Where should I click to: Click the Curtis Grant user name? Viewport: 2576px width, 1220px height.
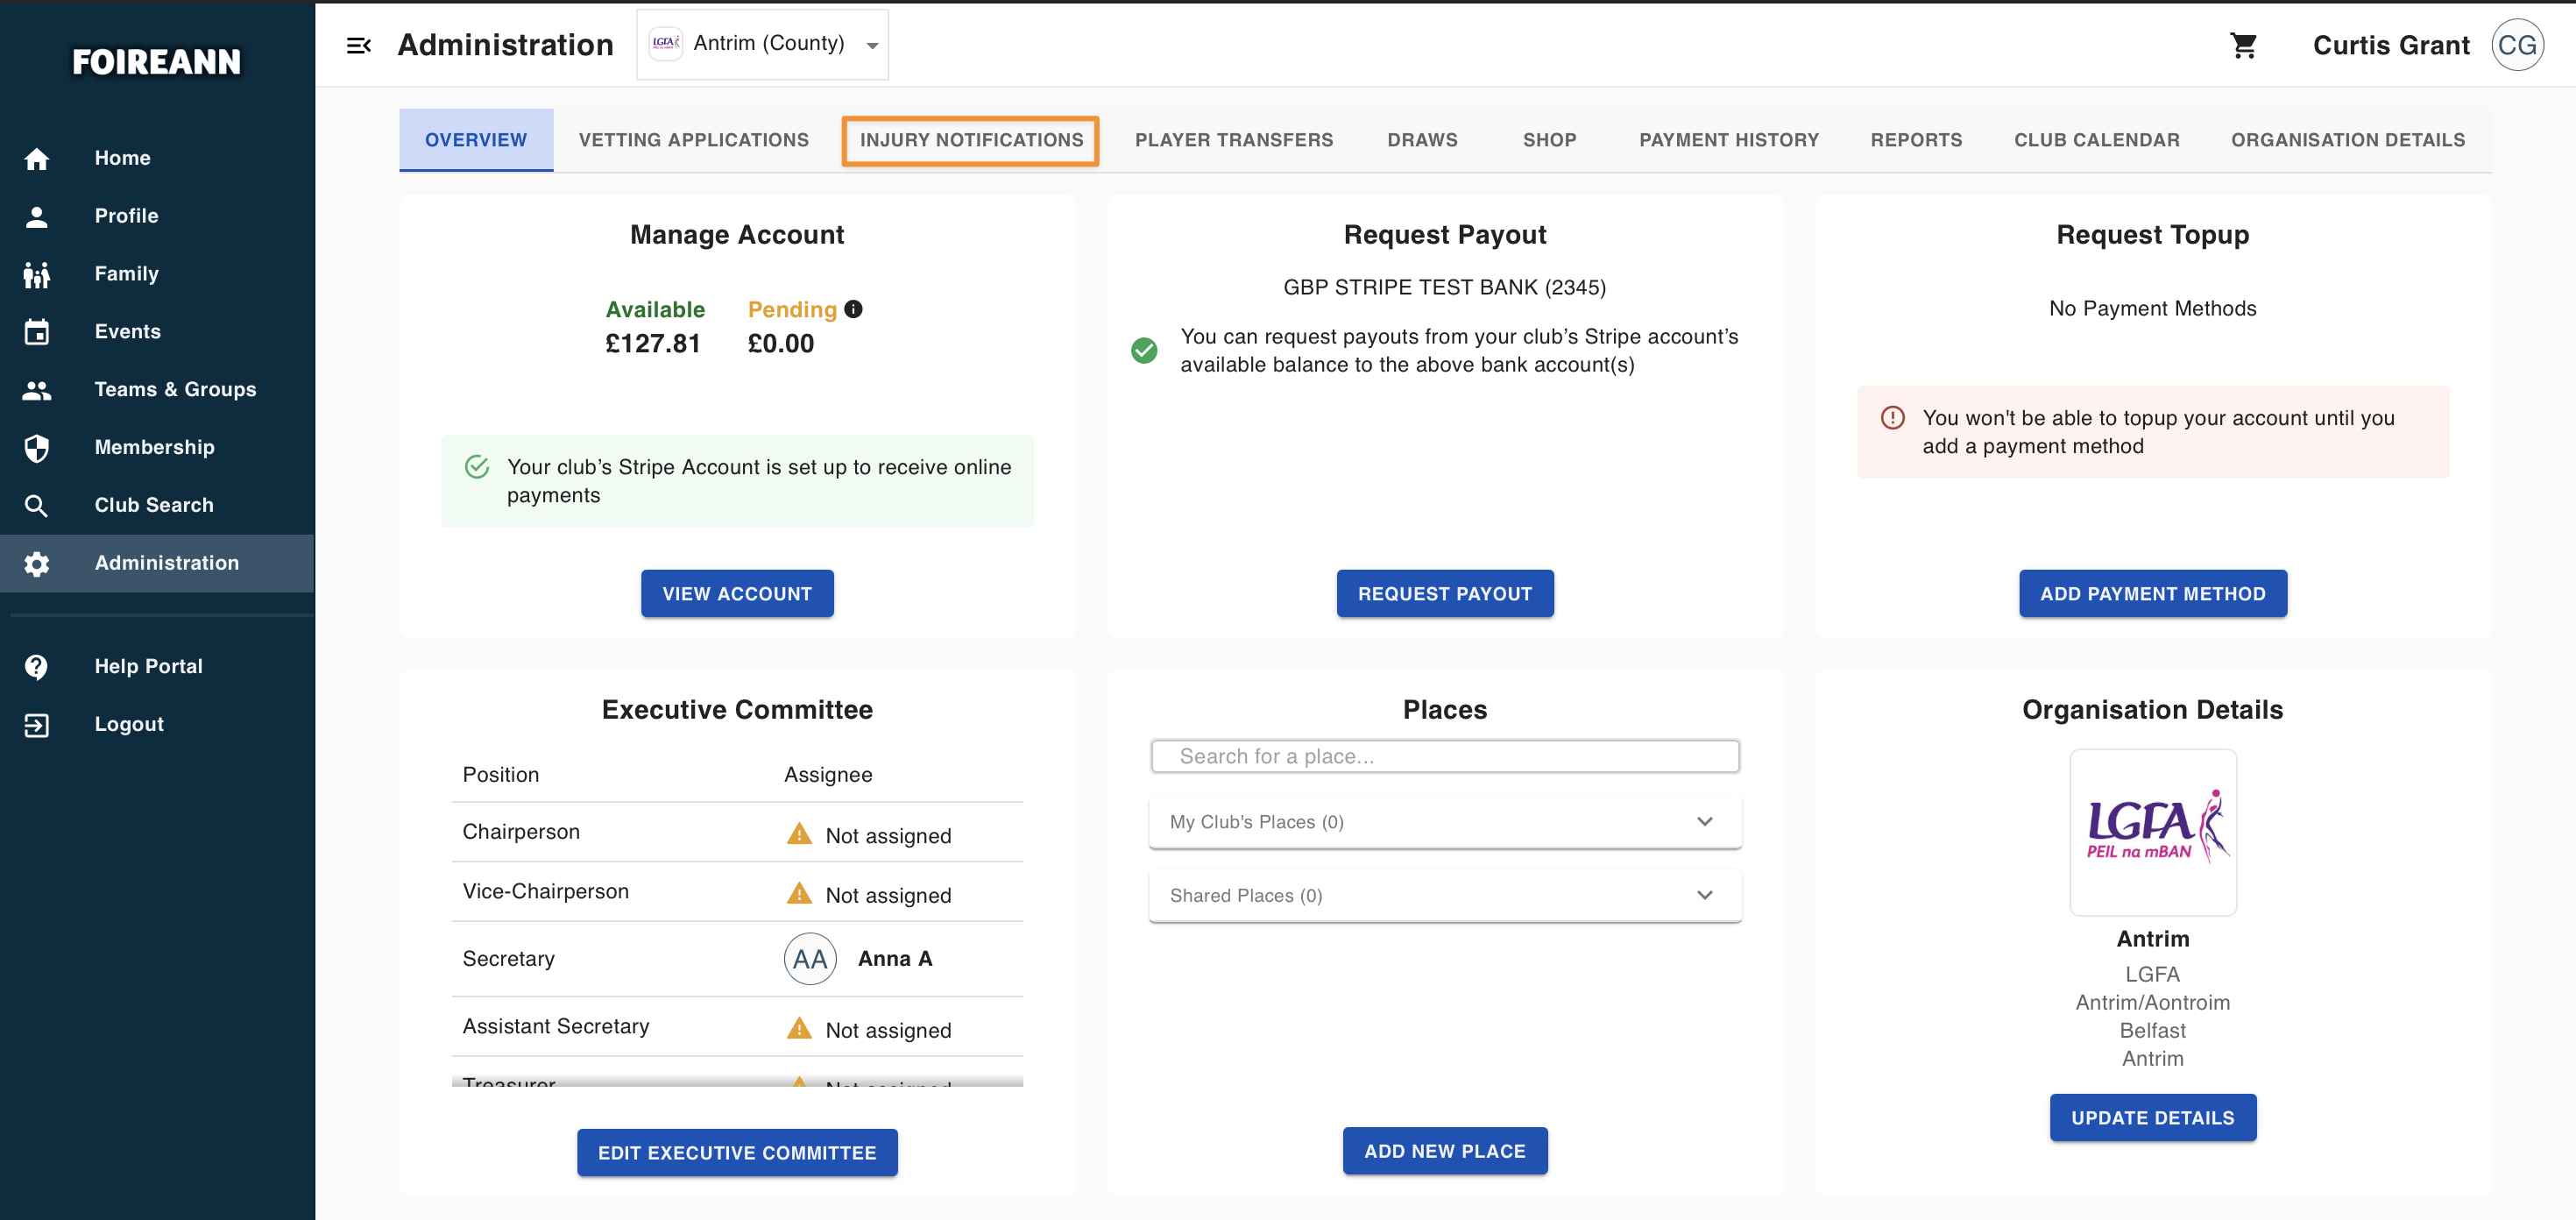pos(2391,45)
